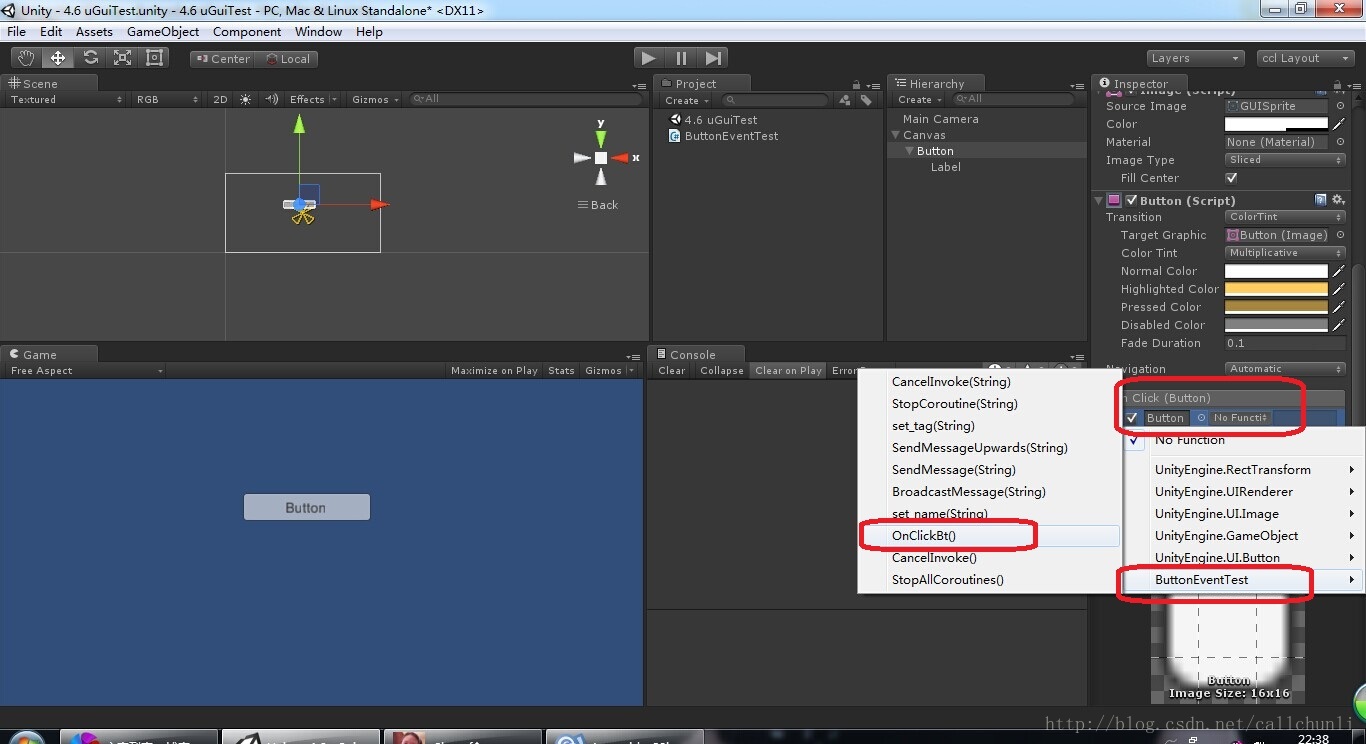This screenshot has height=744, width=1366.
Task: Select the Rect Transform tool in the toolbar
Action: [x=155, y=58]
